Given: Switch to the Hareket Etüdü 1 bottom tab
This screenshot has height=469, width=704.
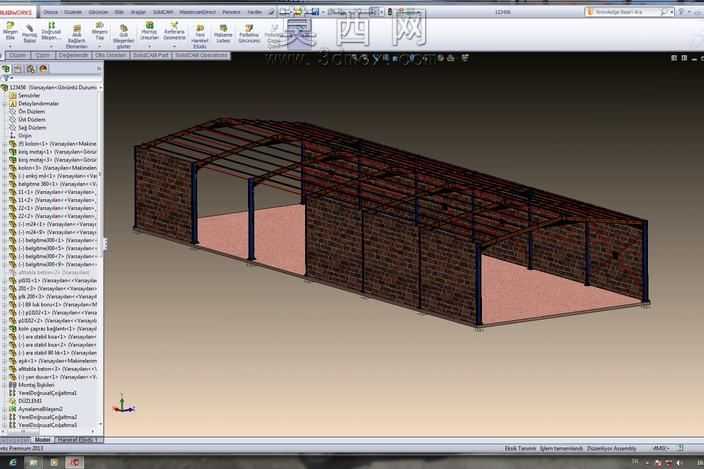Looking at the screenshot, I should coord(77,440).
